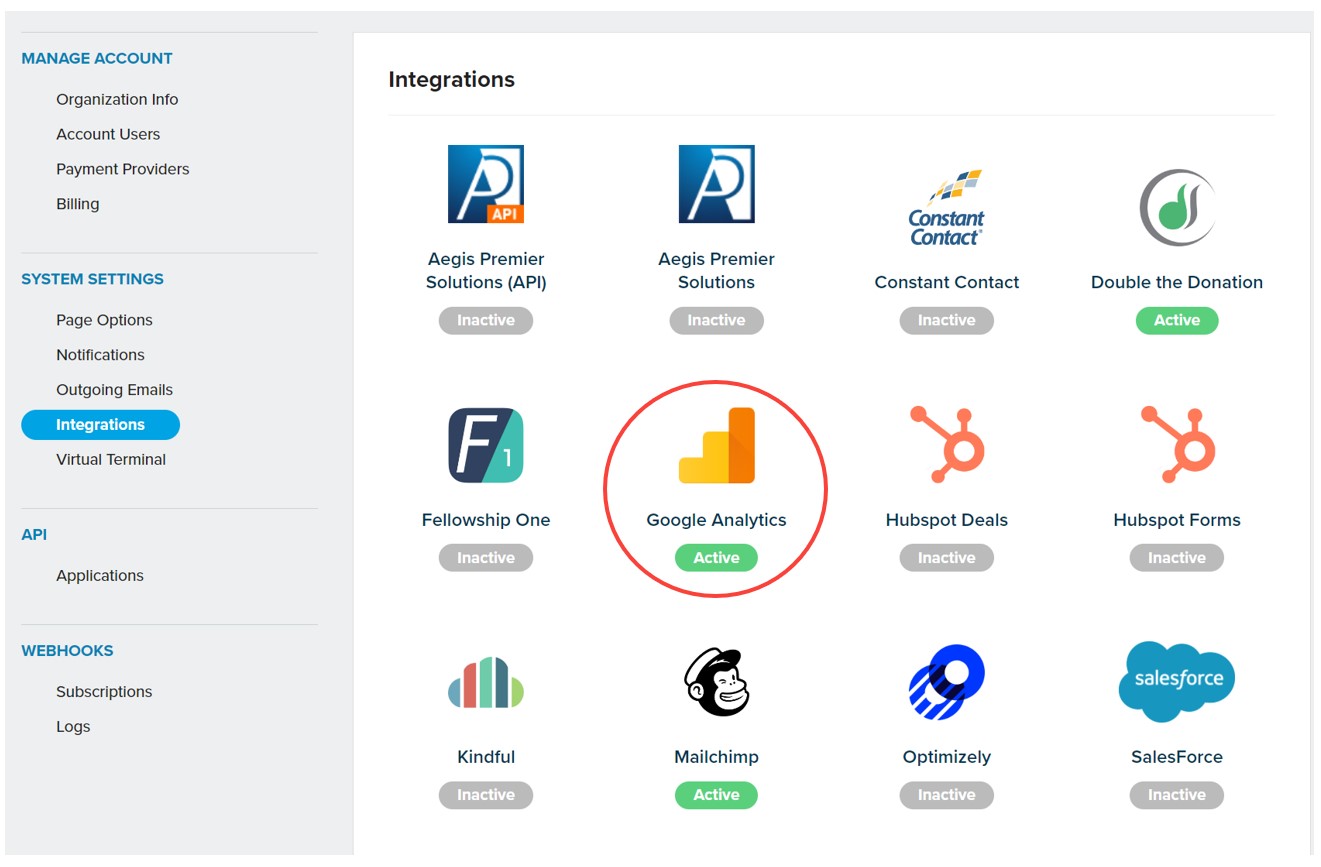Open the Mailchimp monkey icon
1321x867 pixels.
716,682
